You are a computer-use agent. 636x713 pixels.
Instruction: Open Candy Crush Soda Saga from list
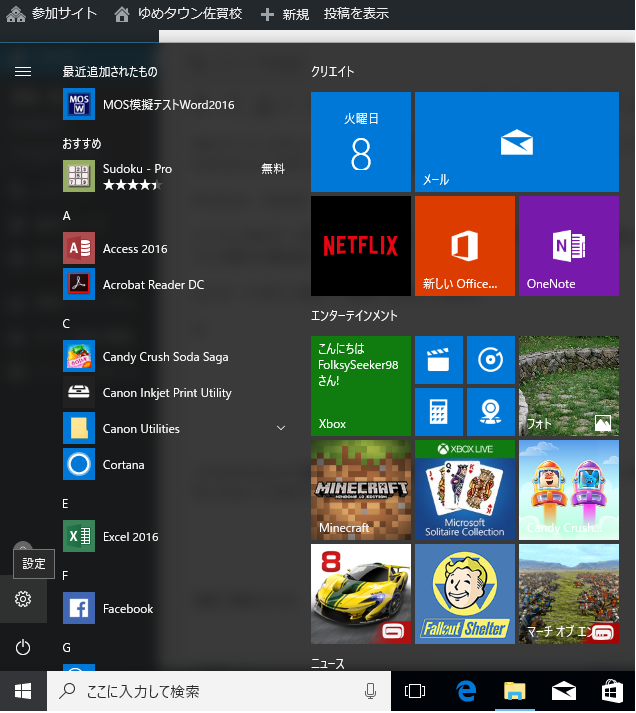click(175, 356)
